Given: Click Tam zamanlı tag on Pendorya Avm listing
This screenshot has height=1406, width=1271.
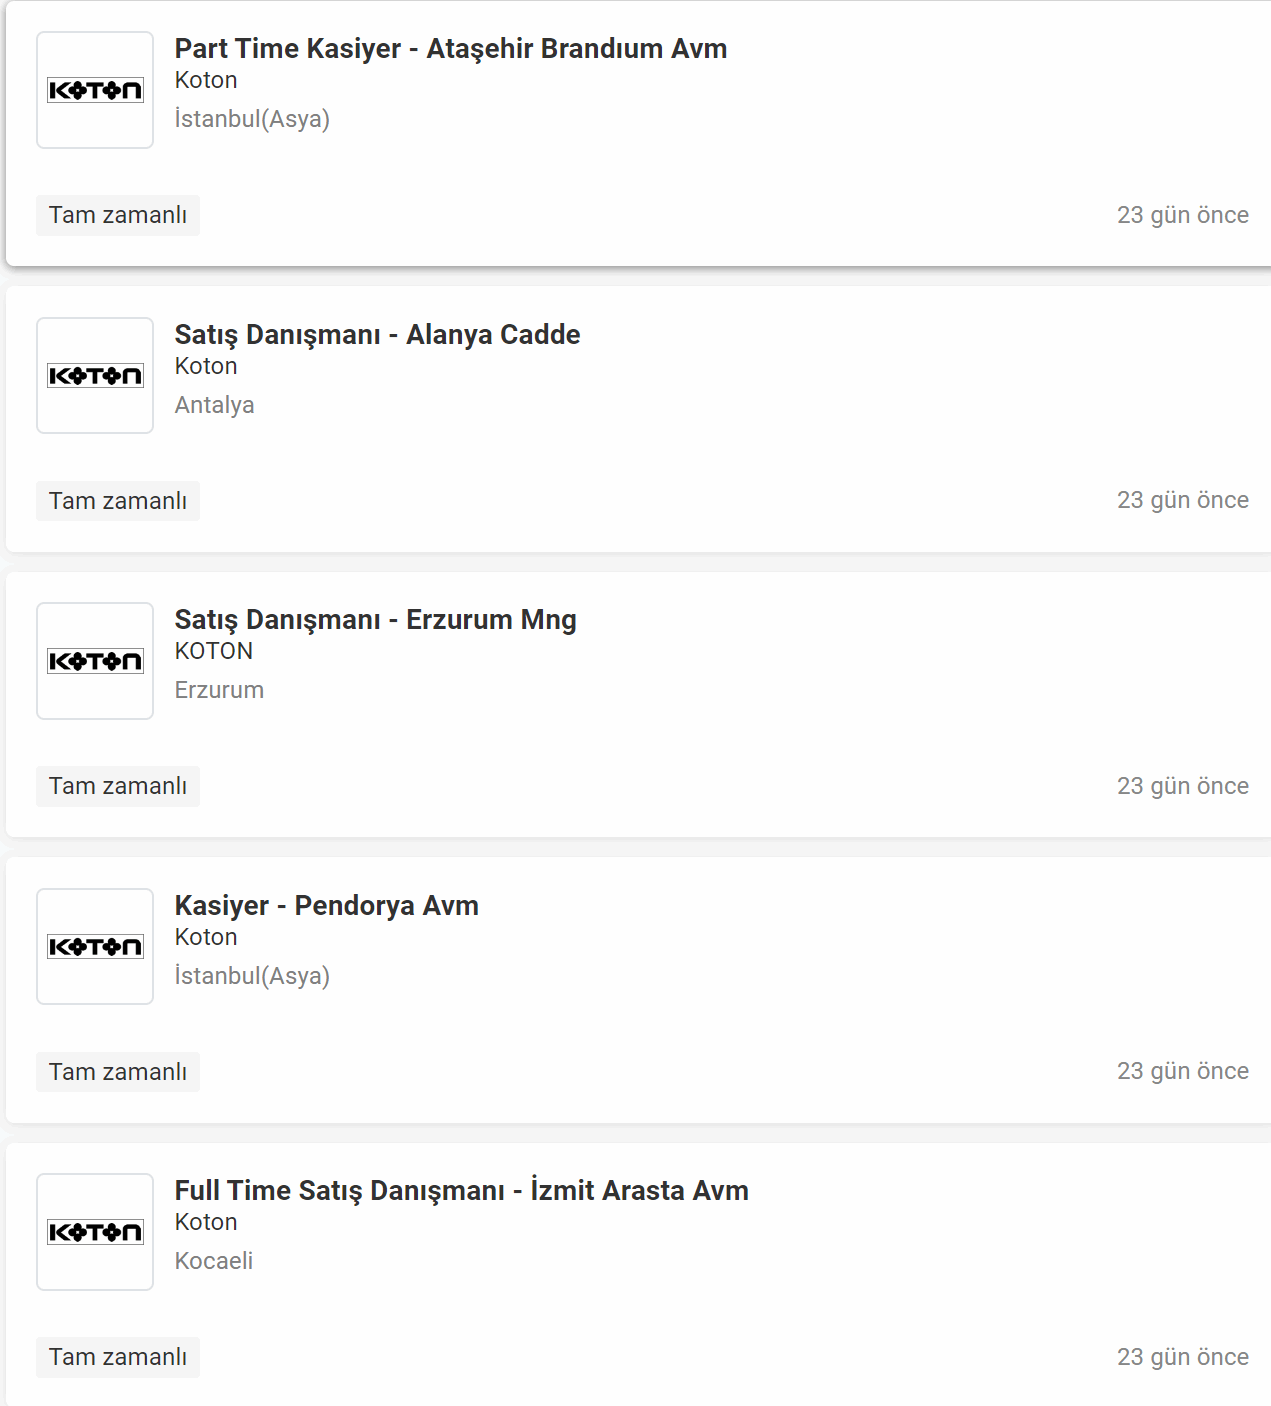Looking at the screenshot, I should coord(118,1072).
